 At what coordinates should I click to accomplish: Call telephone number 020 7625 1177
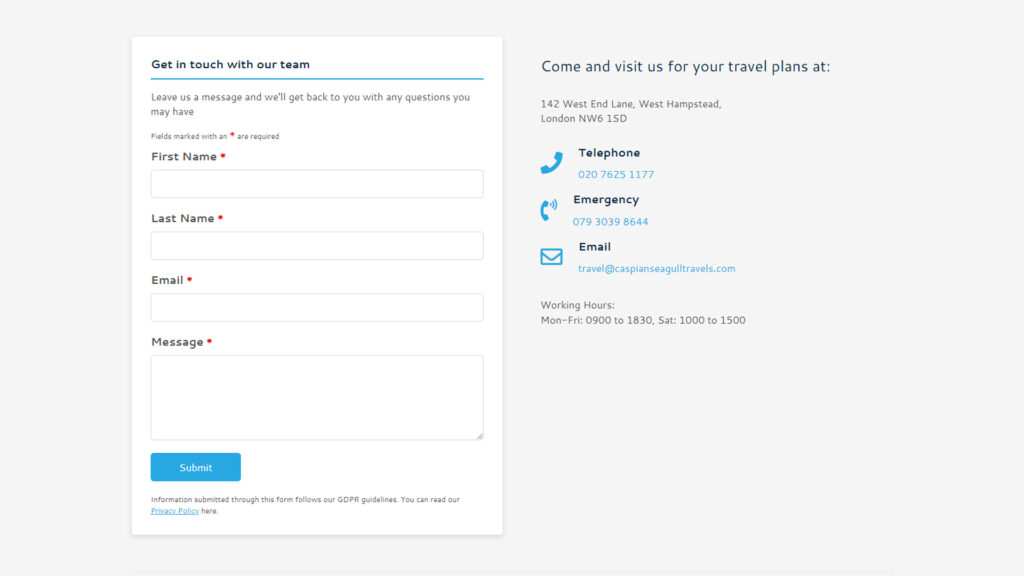click(616, 174)
